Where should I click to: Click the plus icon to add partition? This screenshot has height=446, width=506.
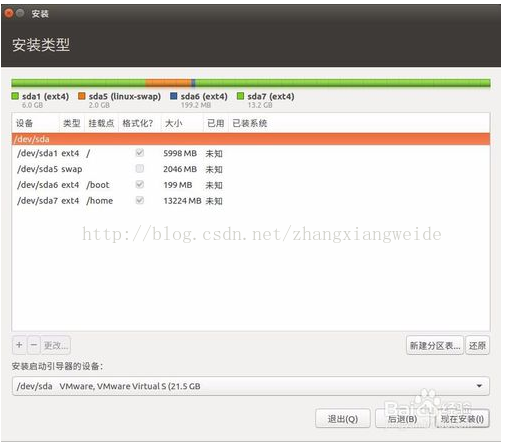coord(19,345)
